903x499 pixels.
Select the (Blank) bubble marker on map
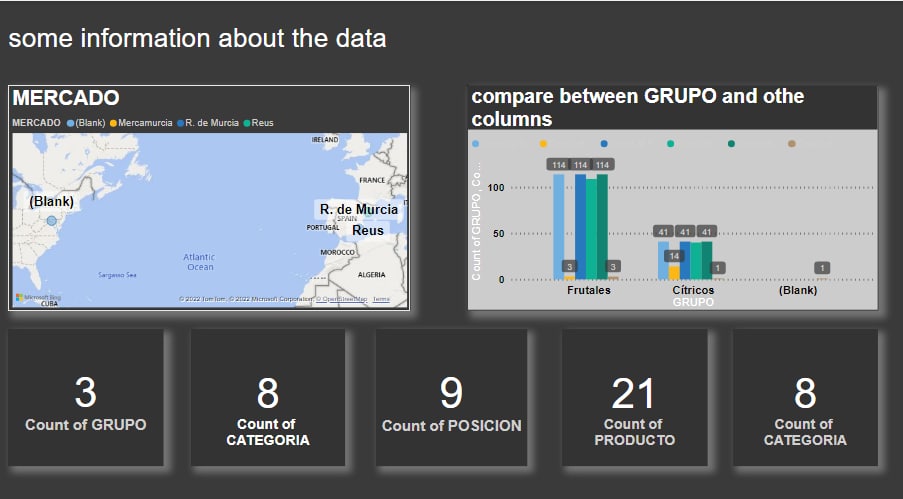(52, 221)
